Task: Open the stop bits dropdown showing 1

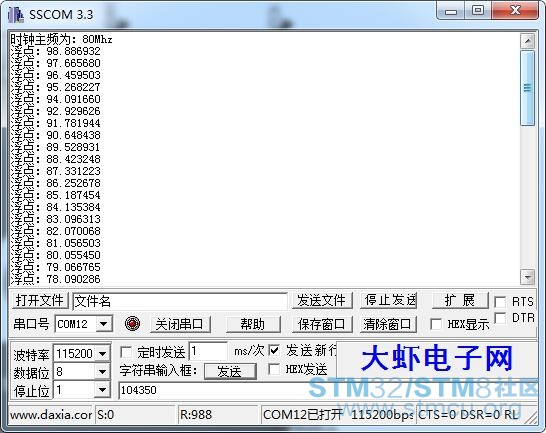Action: (102, 390)
